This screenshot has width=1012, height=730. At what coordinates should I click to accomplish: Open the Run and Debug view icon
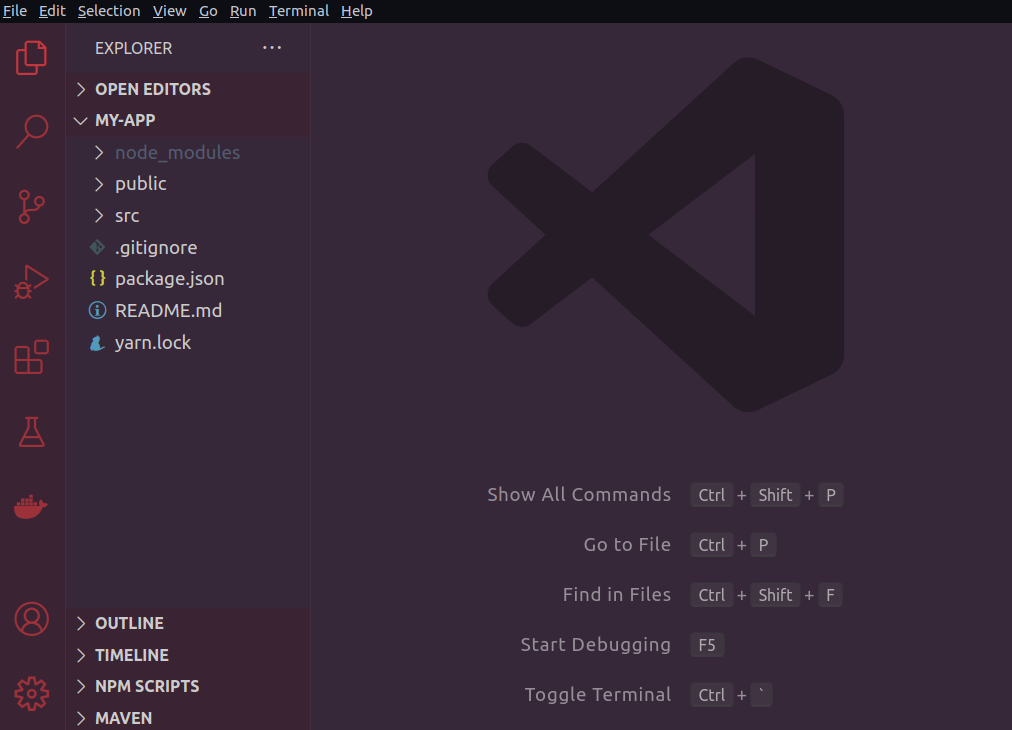tap(31, 282)
